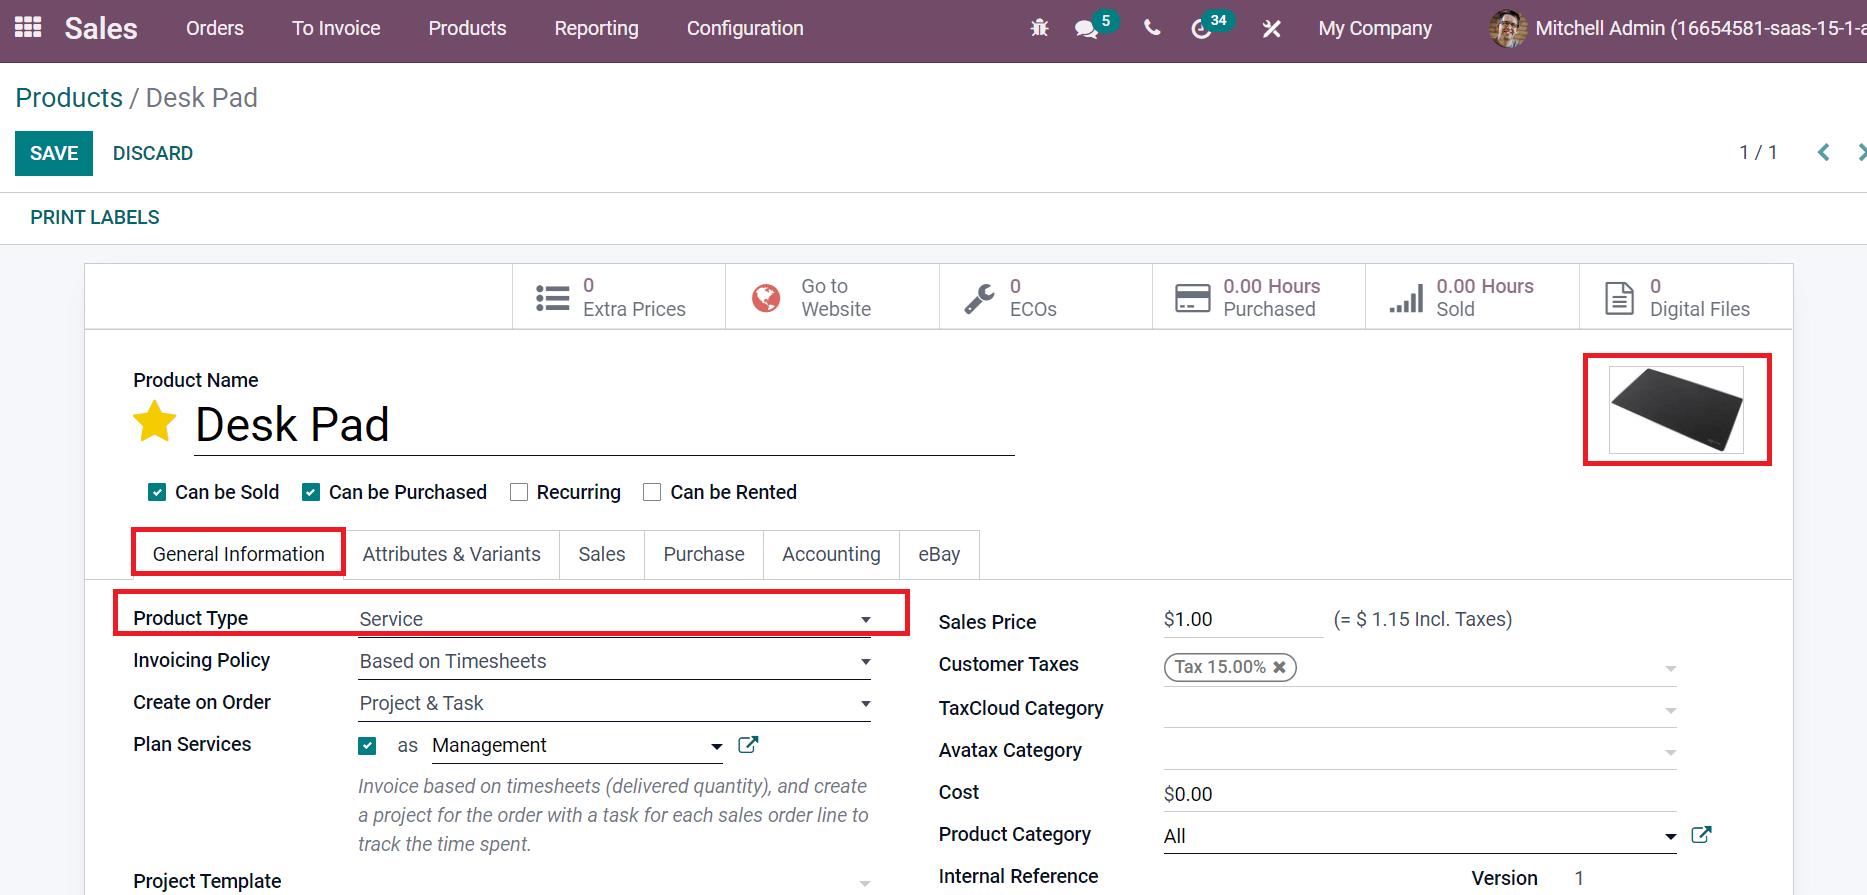Open Product Category external link icon
The height and width of the screenshot is (895, 1867).
tap(1701, 834)
